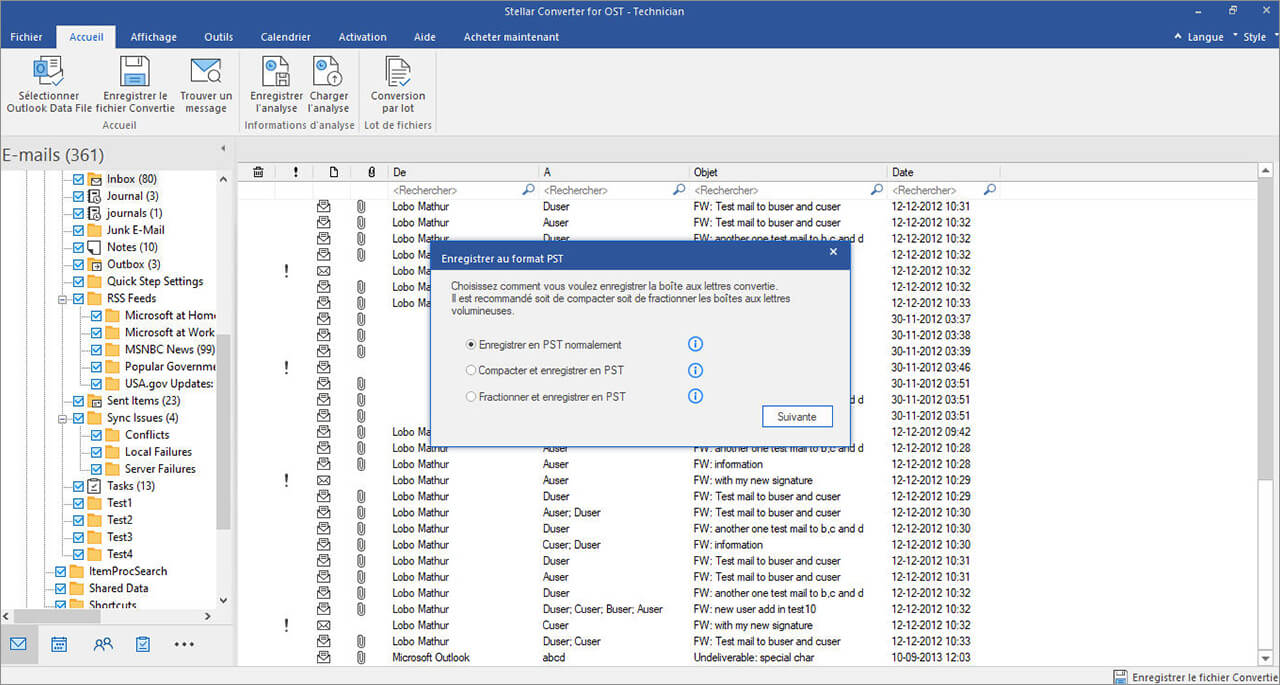Viewport: 1280px width, 685px height.
Task: Collapse the folder pane with arrow
Action: pos(223,149)
